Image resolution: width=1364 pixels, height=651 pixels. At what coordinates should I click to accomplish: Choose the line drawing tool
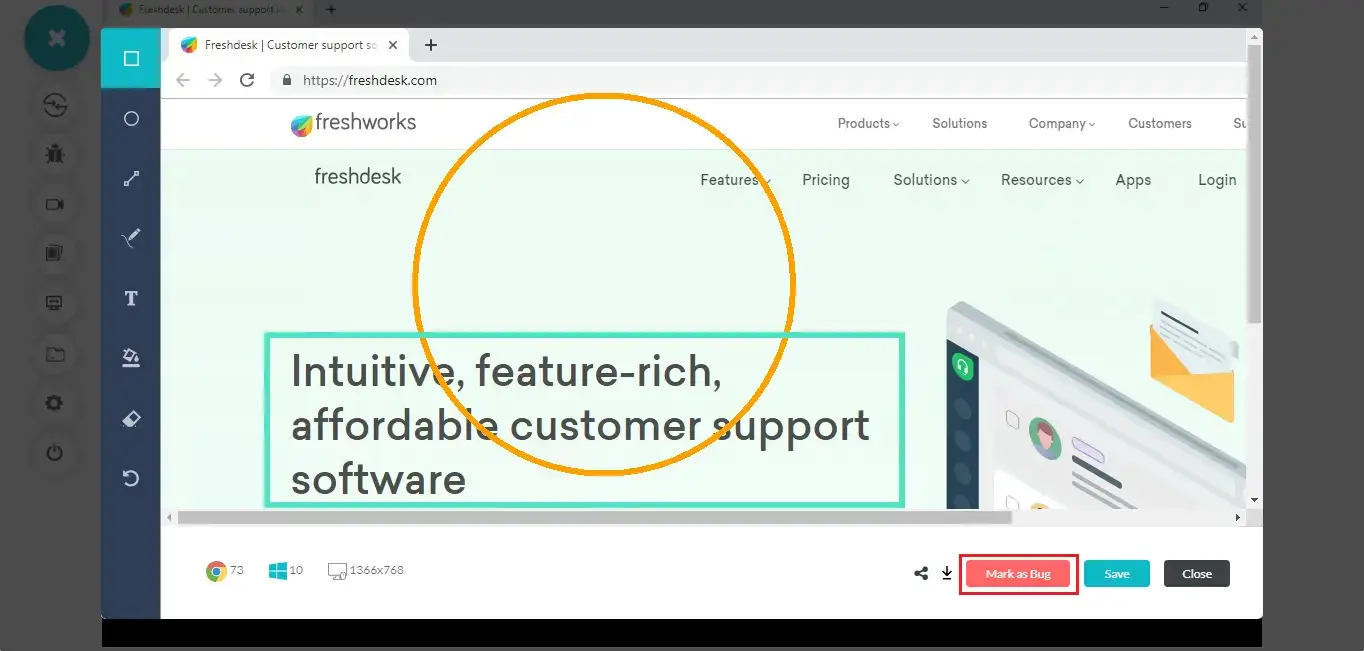131,179
